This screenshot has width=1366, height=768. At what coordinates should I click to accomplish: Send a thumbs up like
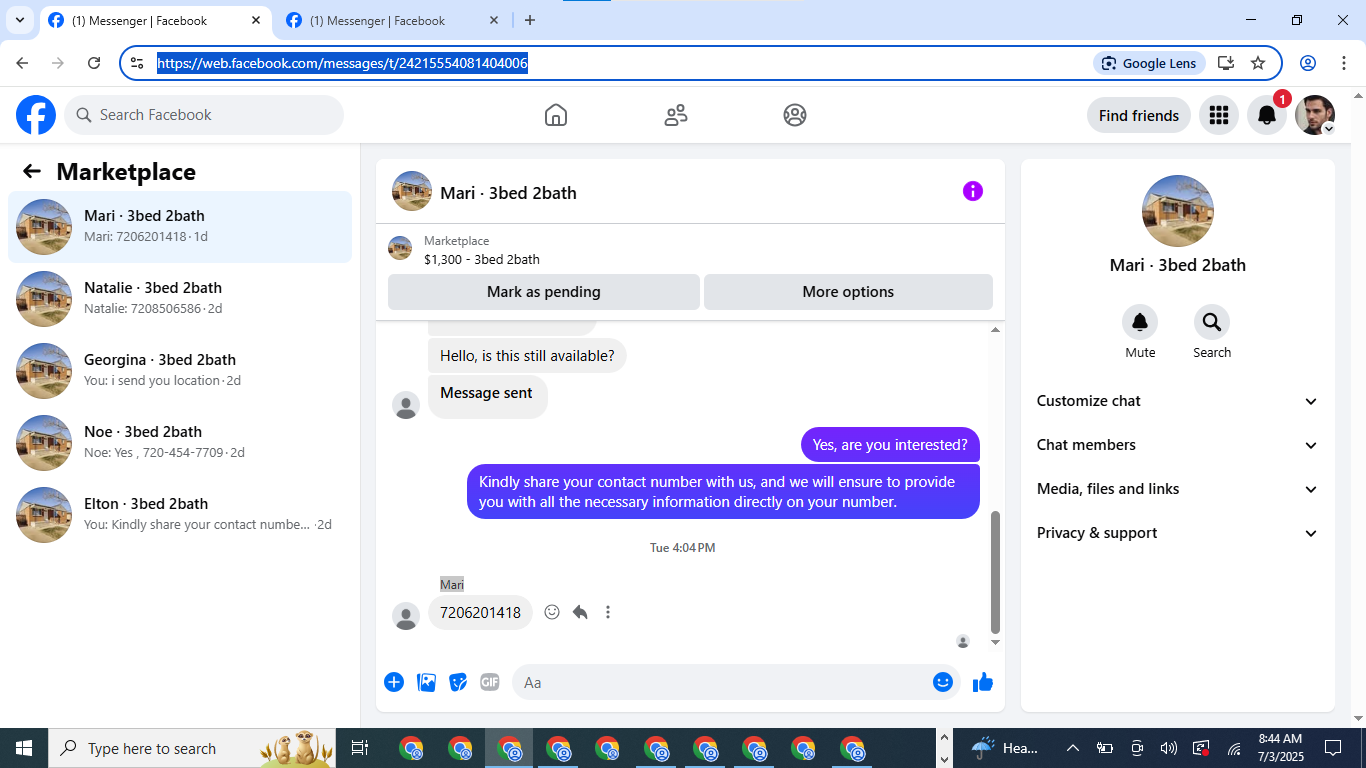pyautogui.click(x=983, y=682)
